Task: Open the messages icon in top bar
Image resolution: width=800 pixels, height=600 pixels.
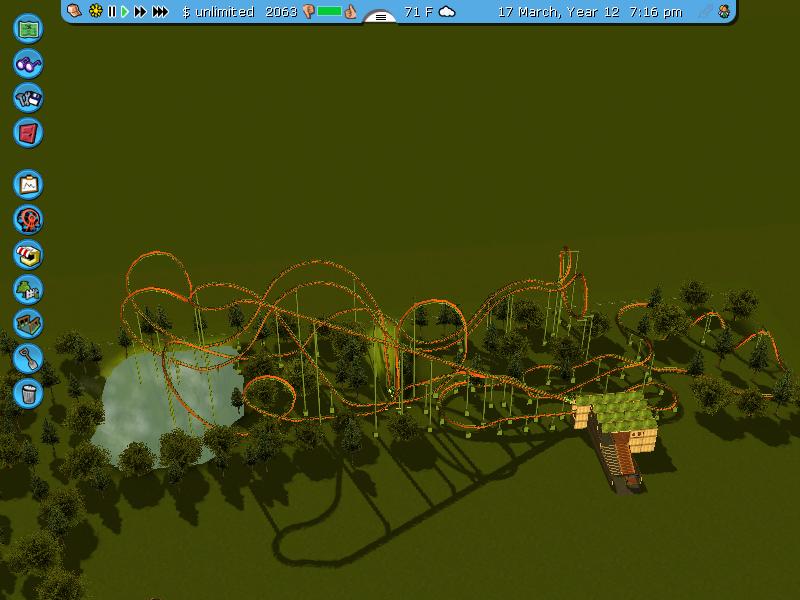Action: 74,11
